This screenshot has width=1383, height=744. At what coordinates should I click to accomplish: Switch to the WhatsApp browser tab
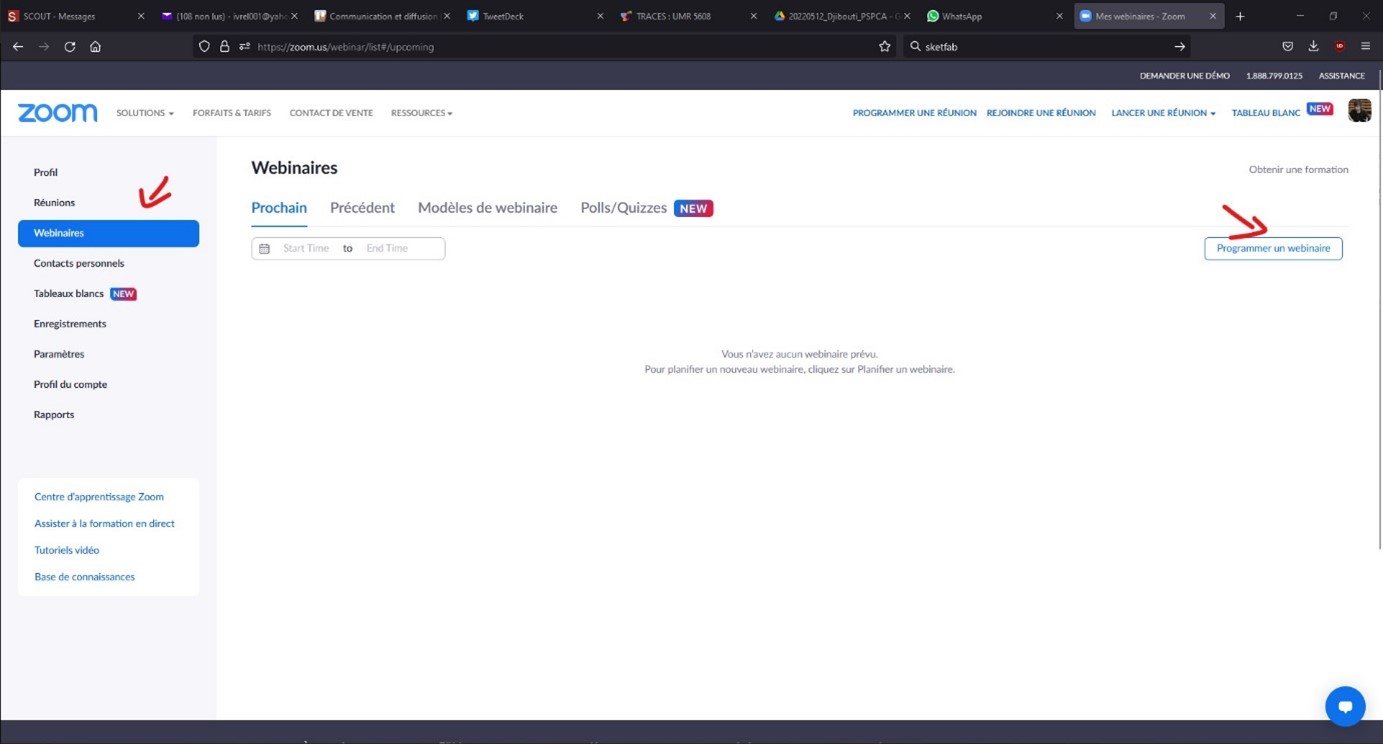[962, 16]
